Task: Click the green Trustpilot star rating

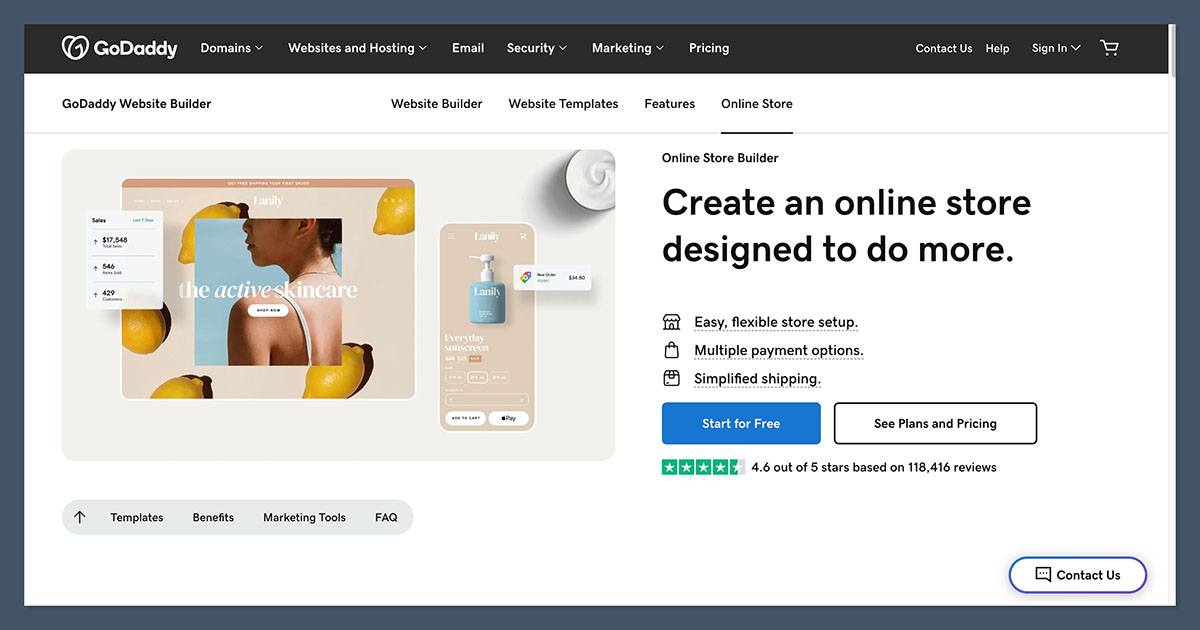Action: point(703,467)
